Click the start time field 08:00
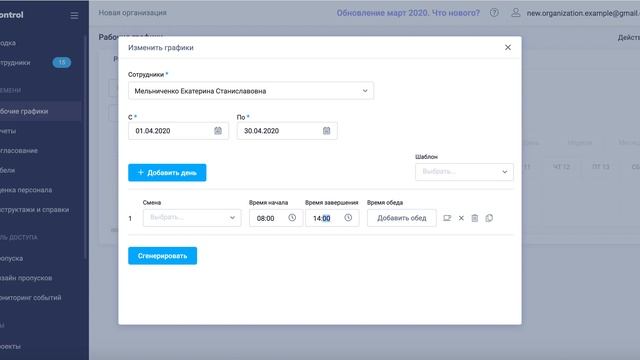Viewport: 640px width, 360px height. pyautogui.click(x=276, y=218)
